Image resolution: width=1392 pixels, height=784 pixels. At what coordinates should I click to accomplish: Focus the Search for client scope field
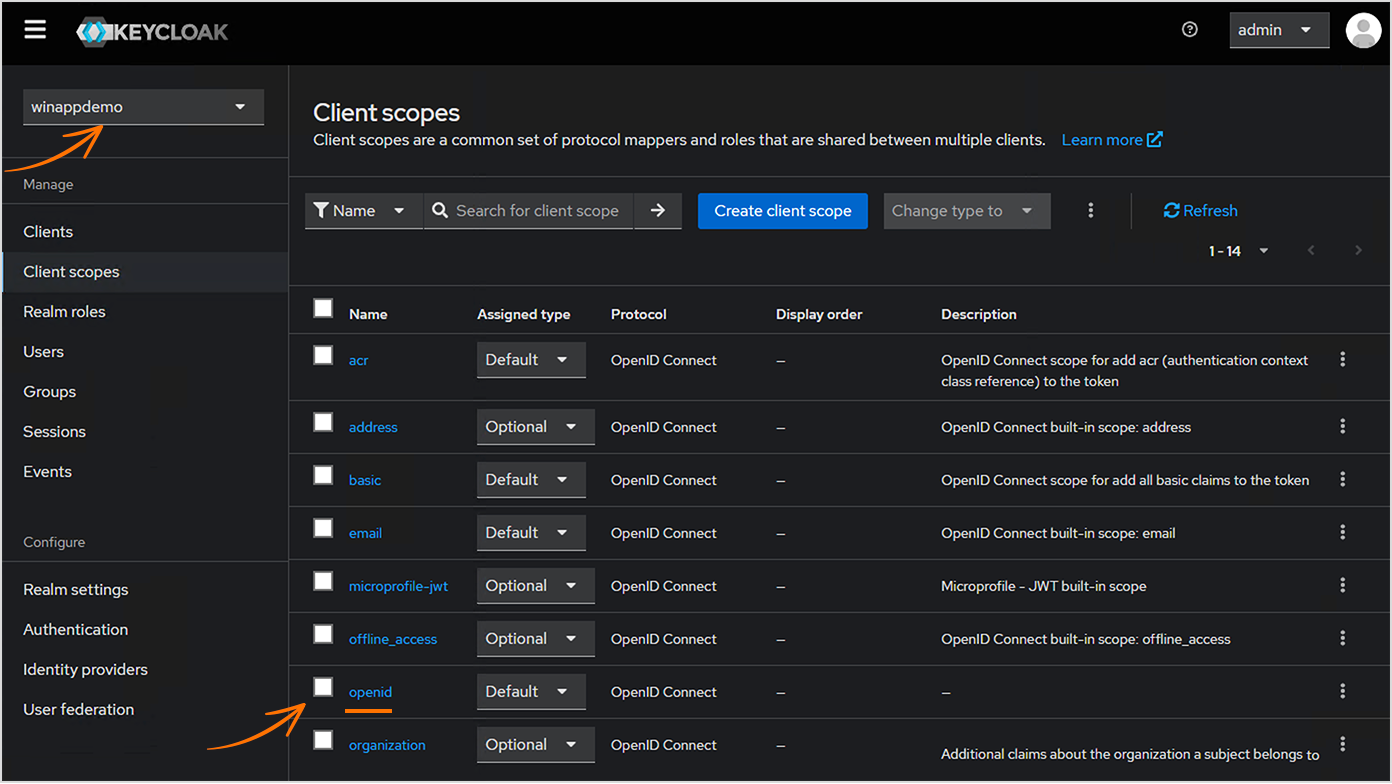pyautogui.click(x=537, y=211)
